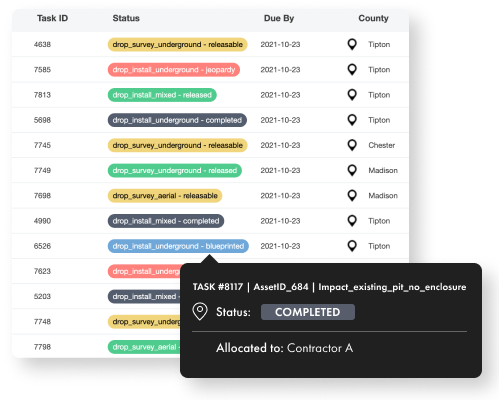Click the drop_install_mixed - completed grey badge
The height and width of the screenshot is (400, 499).
coord(166,221)
